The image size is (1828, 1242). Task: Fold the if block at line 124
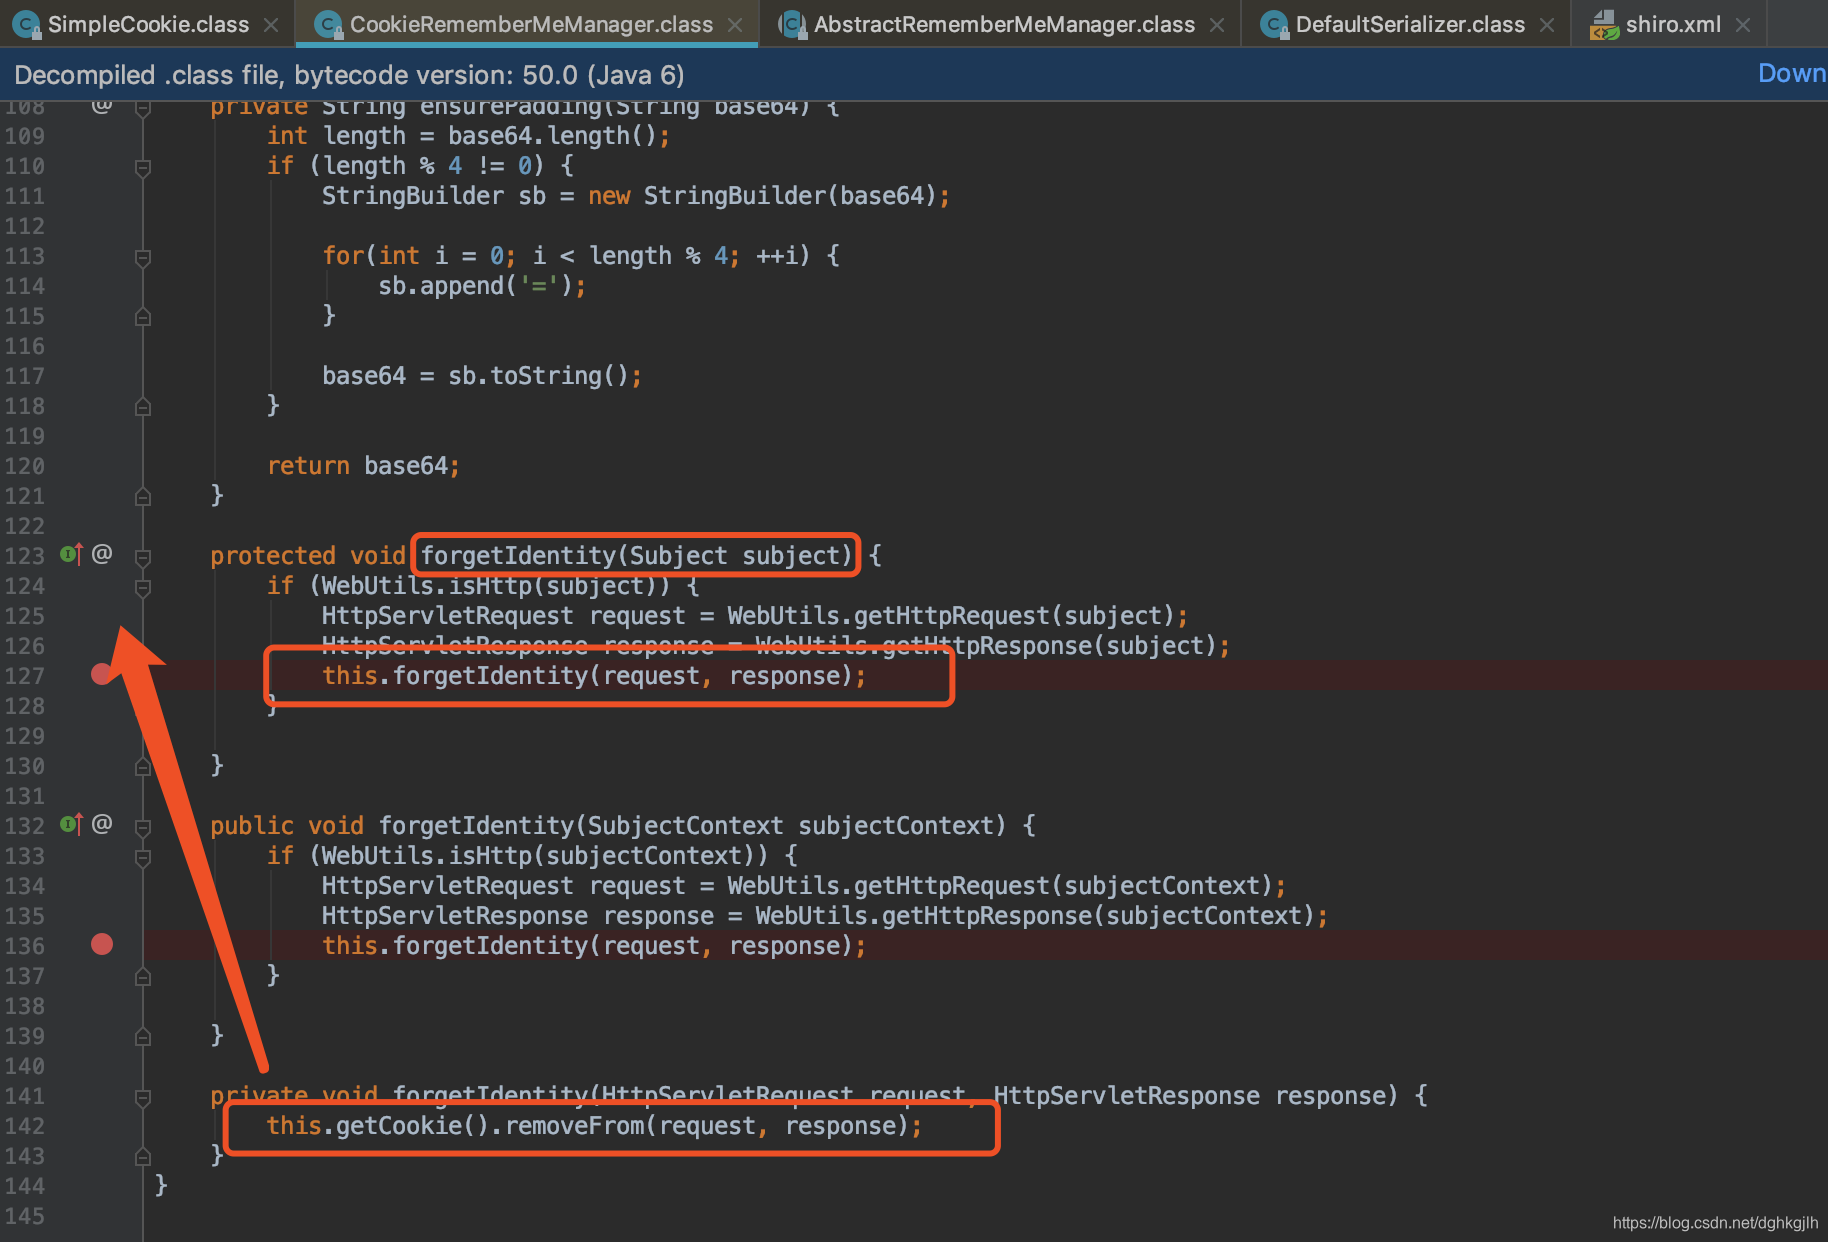pos(143,587)
